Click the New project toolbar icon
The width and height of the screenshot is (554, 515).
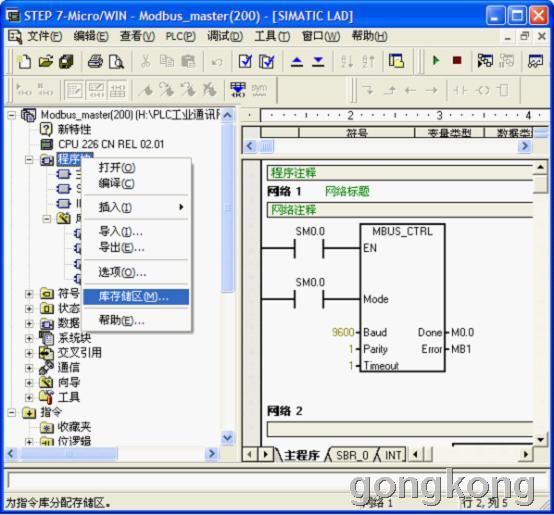click(24, 61)
